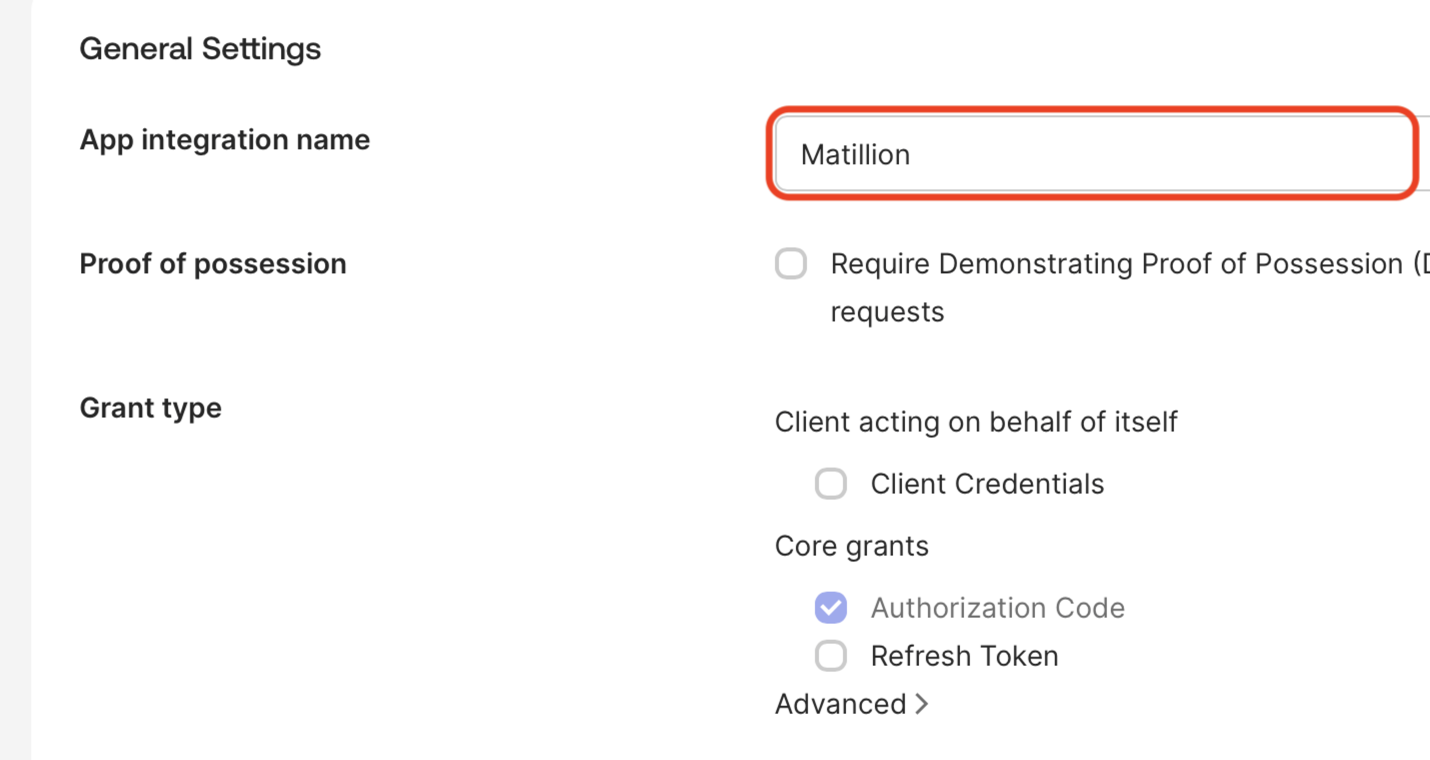Click the Client Credentials label text

pyautogui.click(x=988, y=484)
